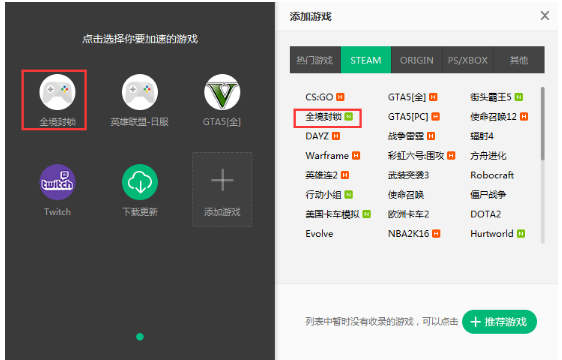Select 街头霸王5 in the list
Viewport: 562px width, 360px height.
pyautogui.click(x=491, y=97)
